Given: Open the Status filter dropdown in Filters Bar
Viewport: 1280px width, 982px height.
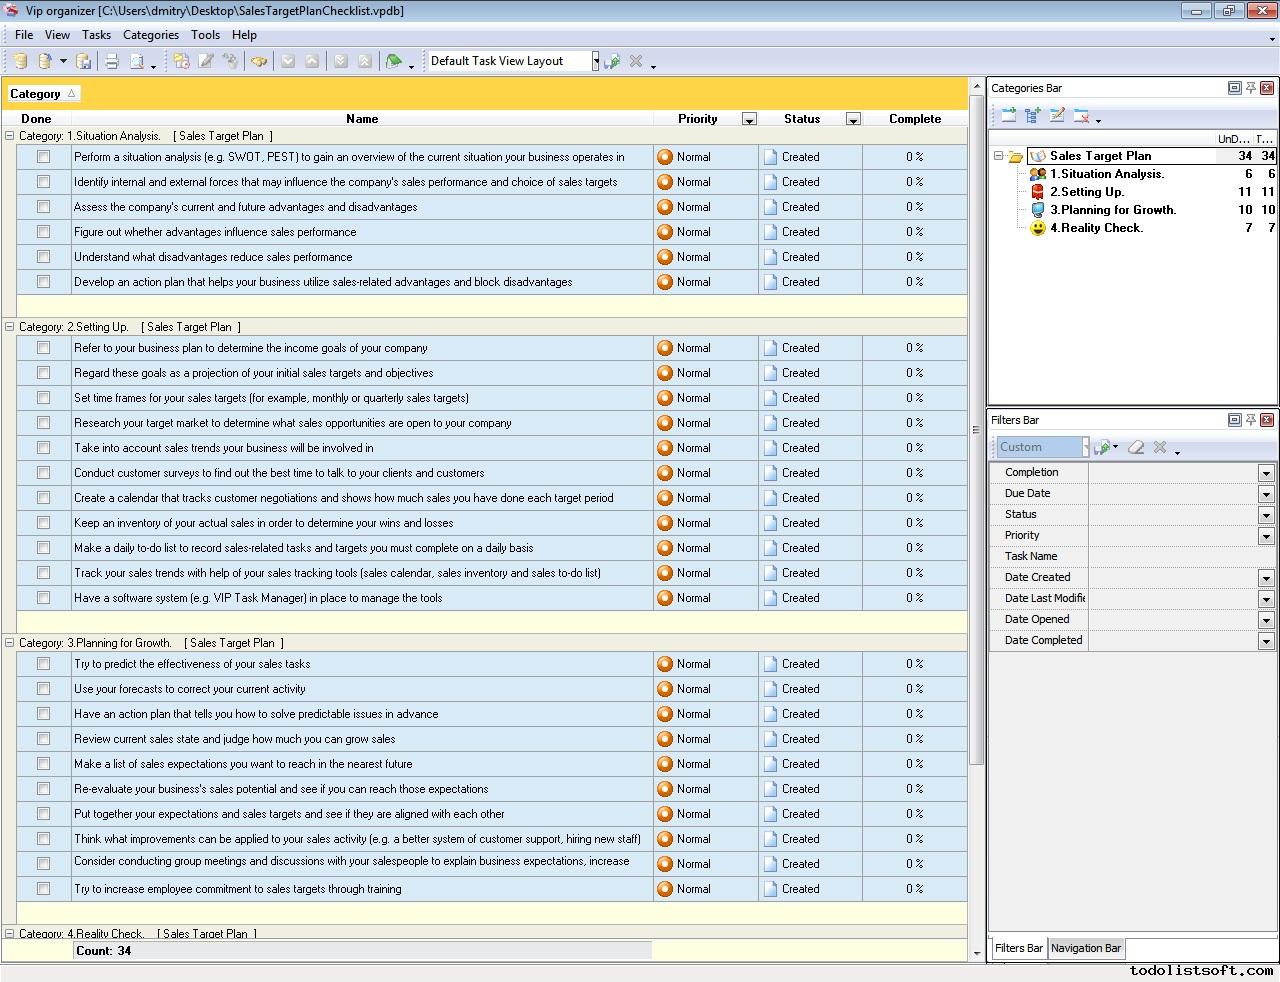Looking at the screenshot, I should coord(1265,515).
